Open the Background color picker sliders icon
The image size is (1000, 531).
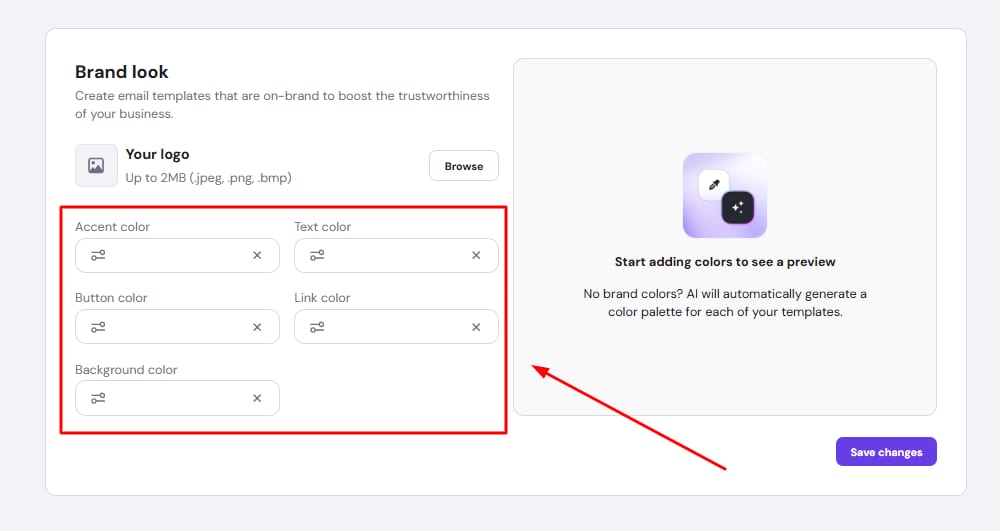[x=98, y=398]
